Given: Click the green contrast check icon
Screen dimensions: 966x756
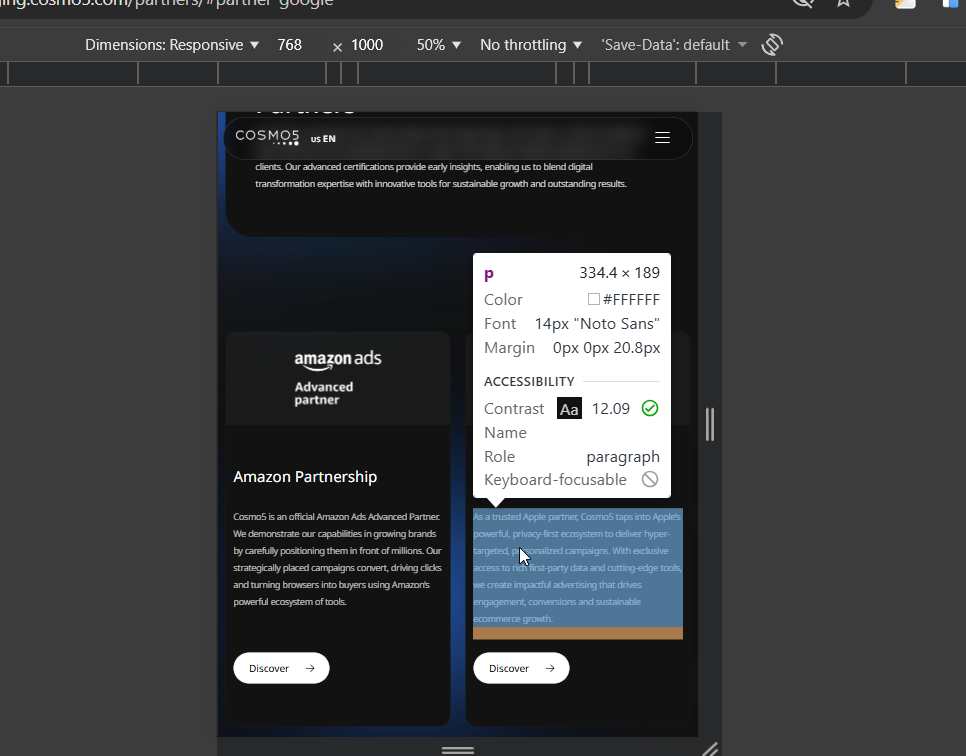Looking at the screenshot, I should tap(650, 408).
